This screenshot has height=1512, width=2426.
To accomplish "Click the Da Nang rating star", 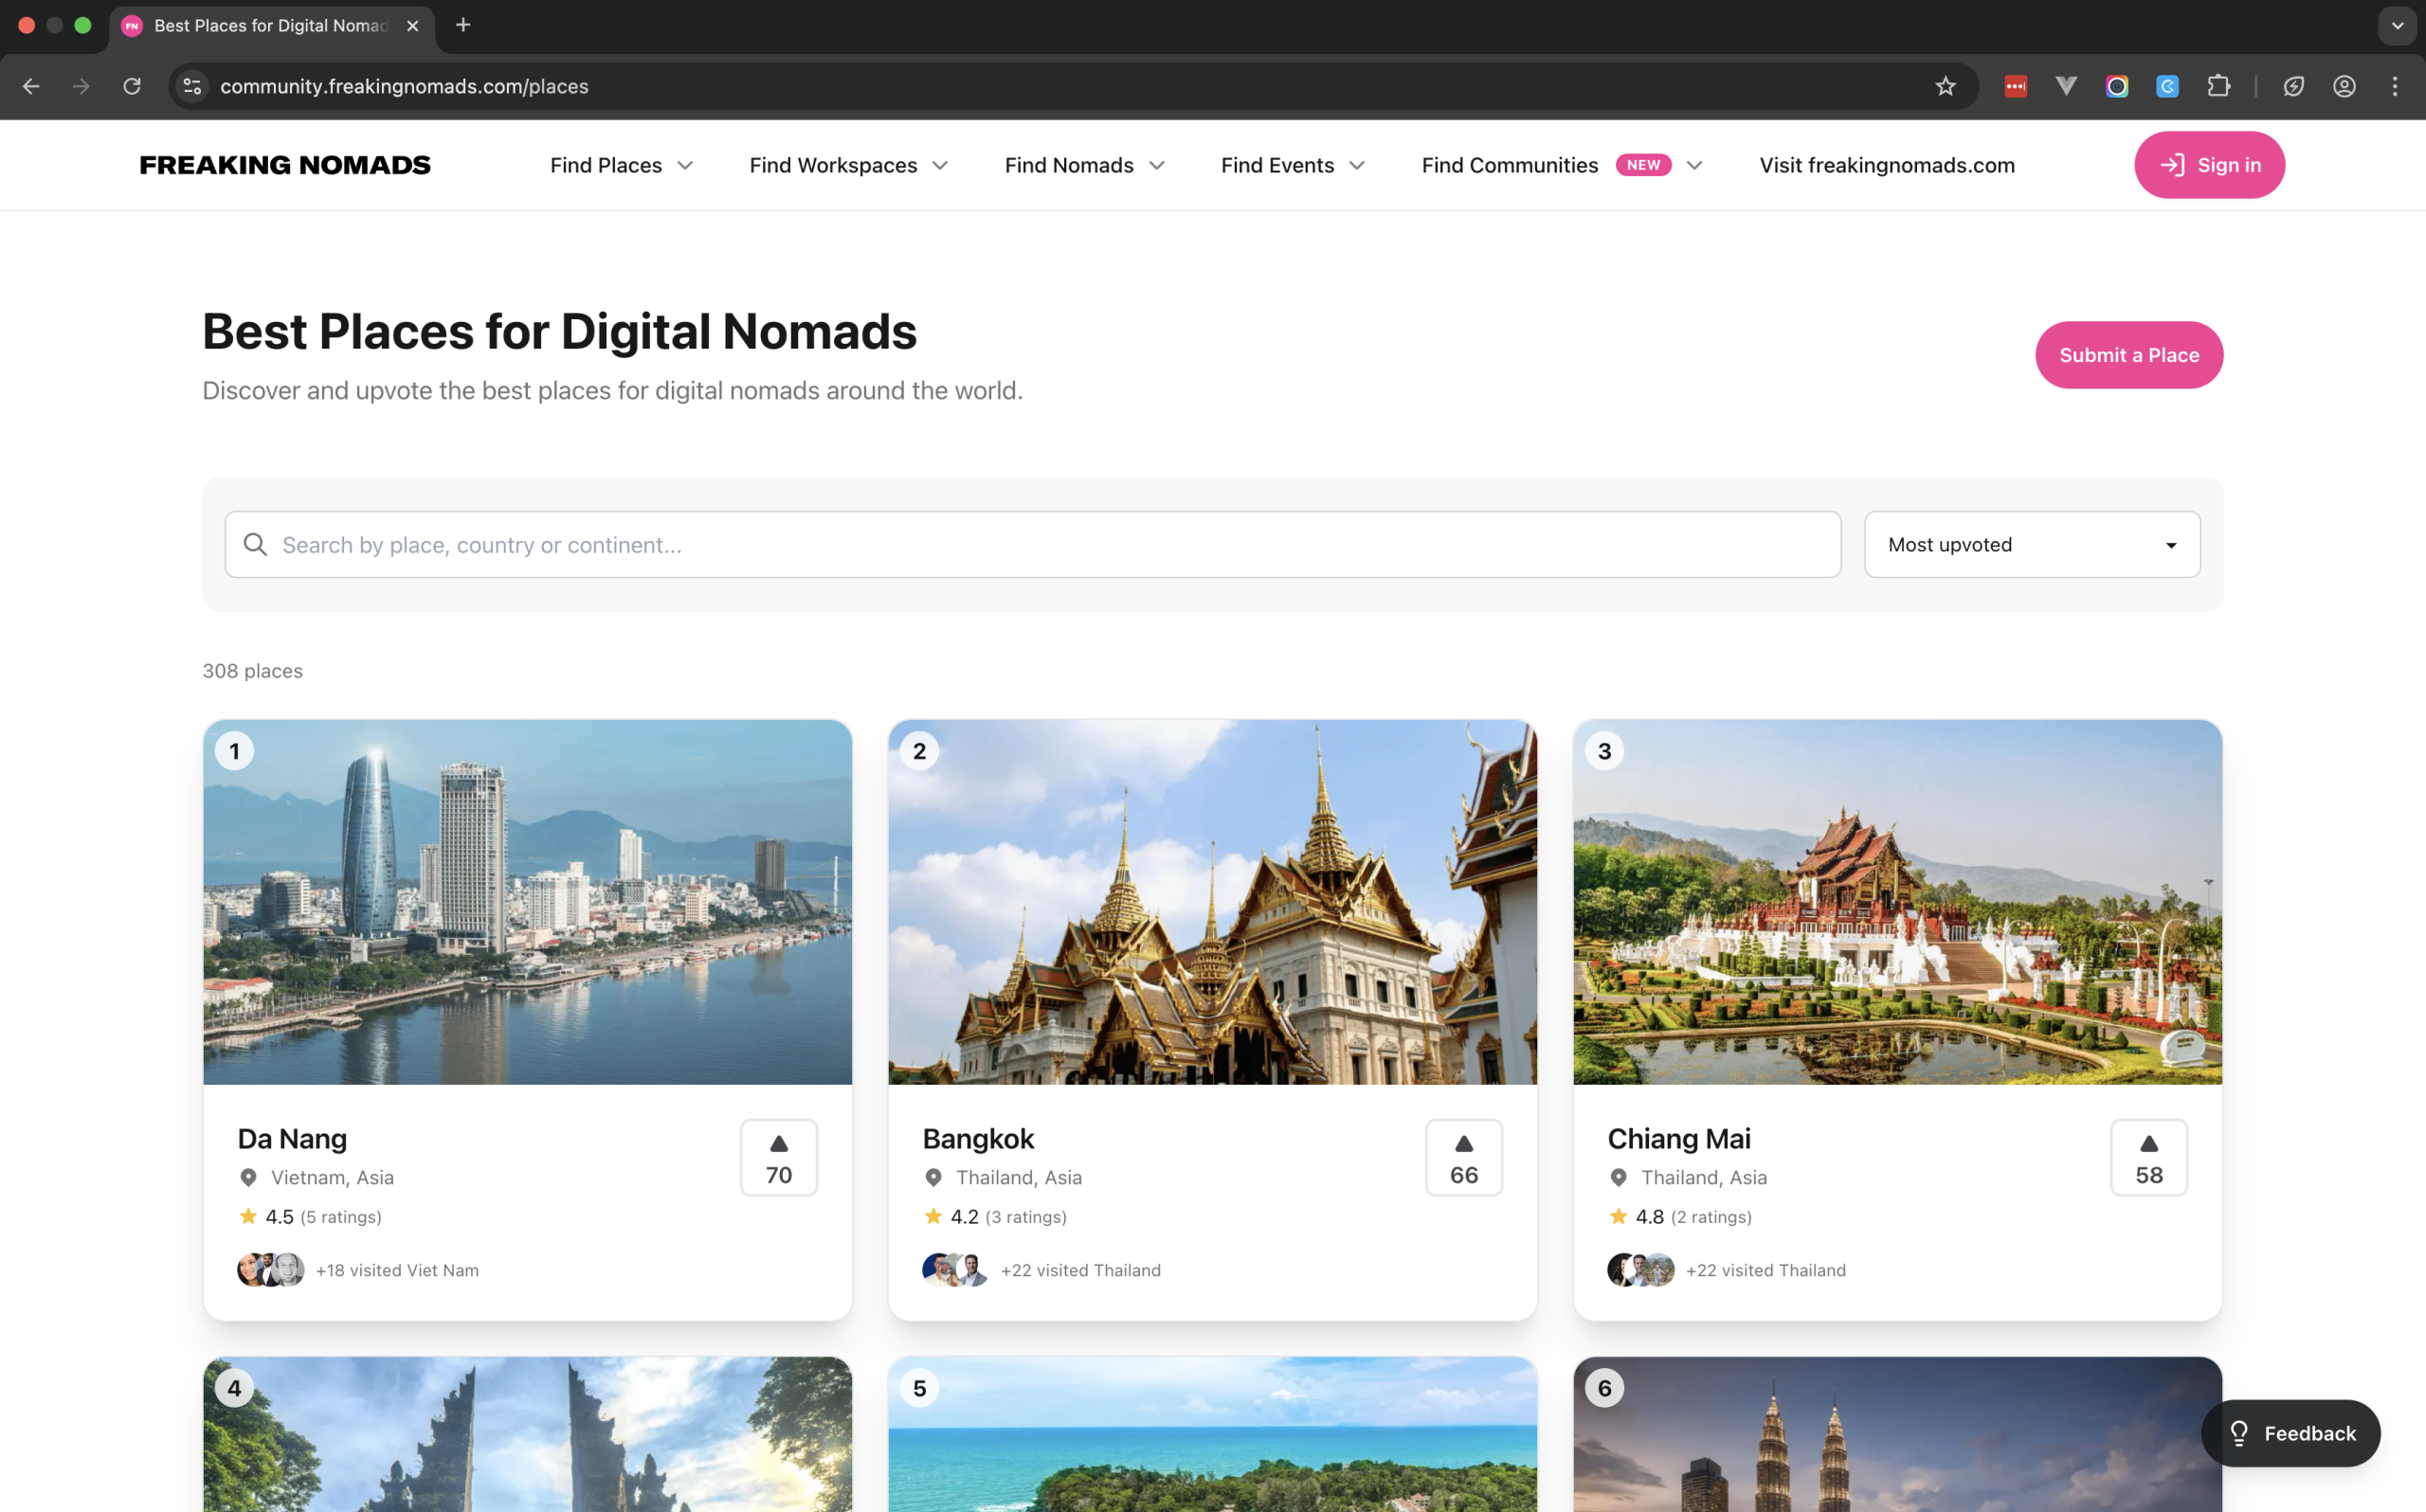I will pyautogui.click(x=248, y=1216).
